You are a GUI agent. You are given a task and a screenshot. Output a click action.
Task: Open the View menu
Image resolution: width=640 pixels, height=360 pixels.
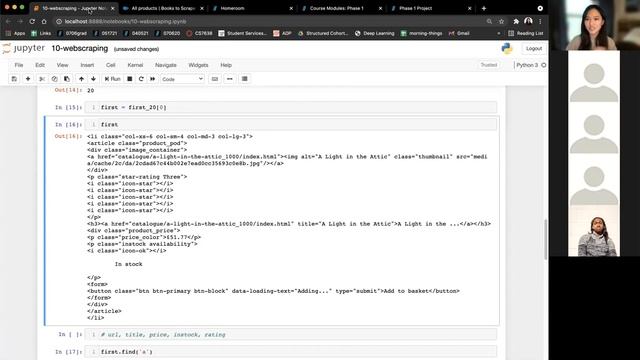62,65
